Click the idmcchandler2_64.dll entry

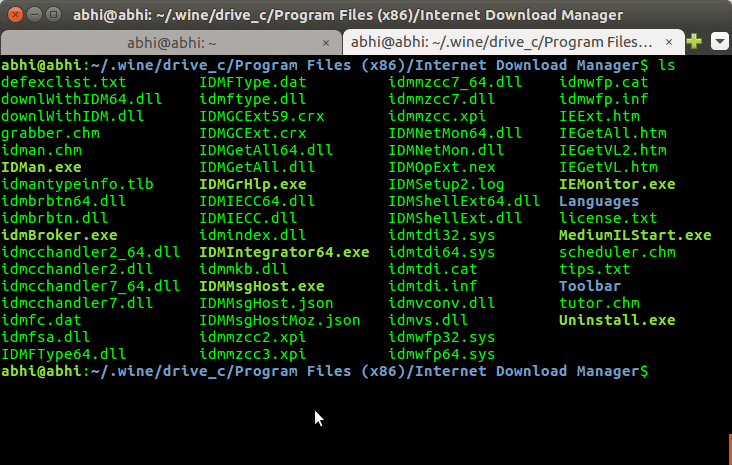[x=91, y=252]
